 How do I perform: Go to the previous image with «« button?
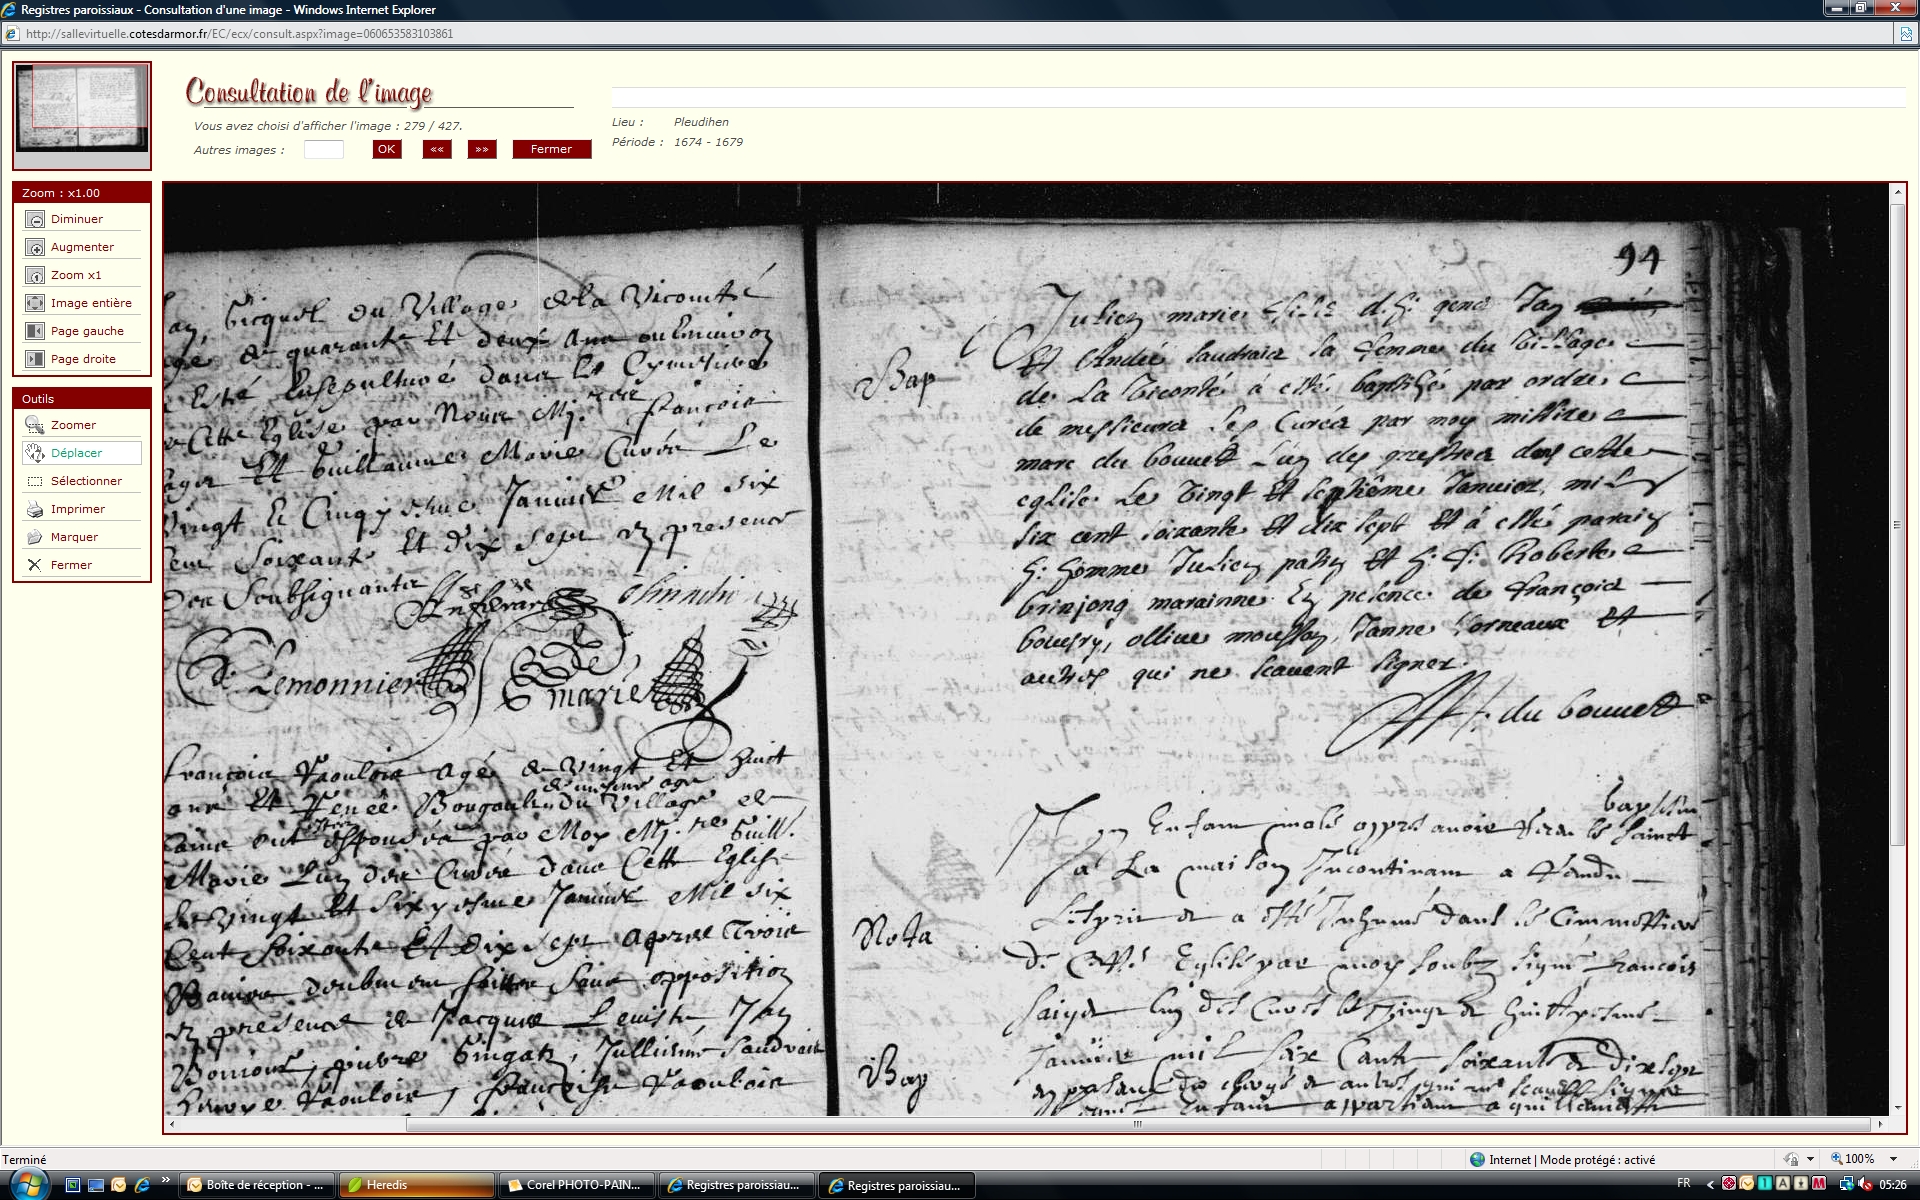click(x=437, y=149)
